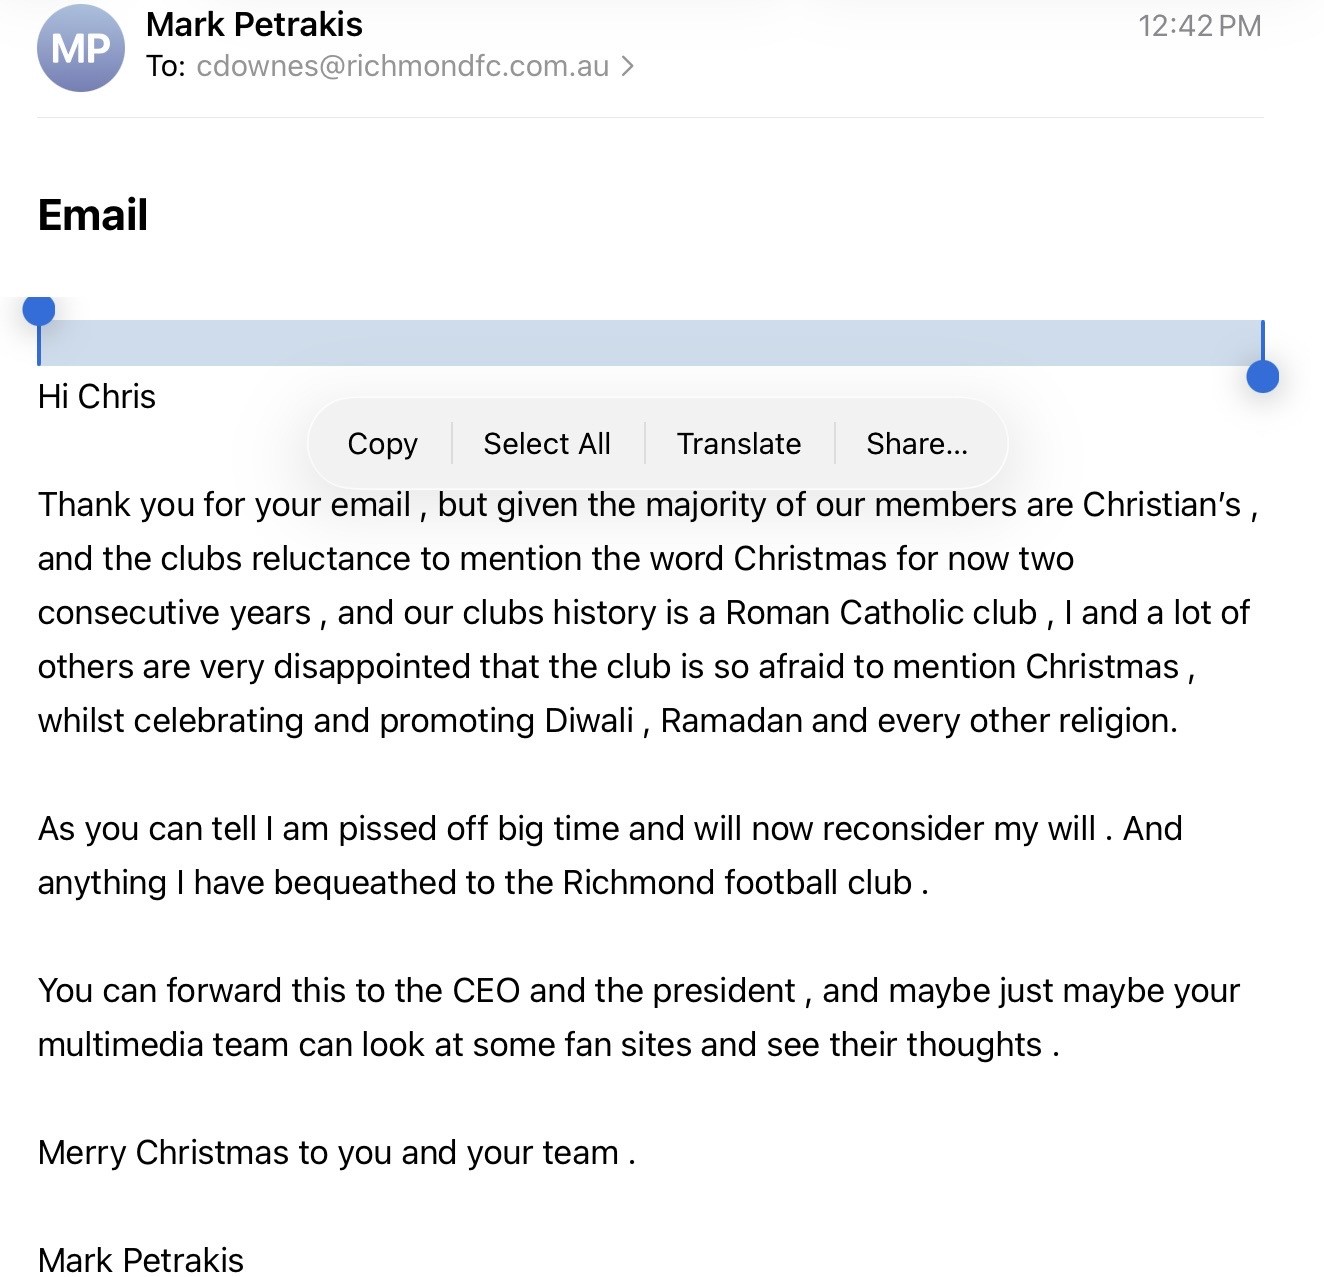Viewport: 1324px width, 1277px height.
Task: Click the 12:42 PM timestamp
Action: click(x=1199, y=26)
